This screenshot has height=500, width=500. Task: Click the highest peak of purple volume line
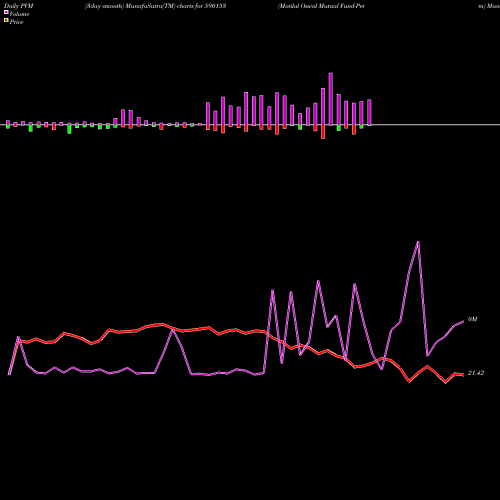pos(418,242)
